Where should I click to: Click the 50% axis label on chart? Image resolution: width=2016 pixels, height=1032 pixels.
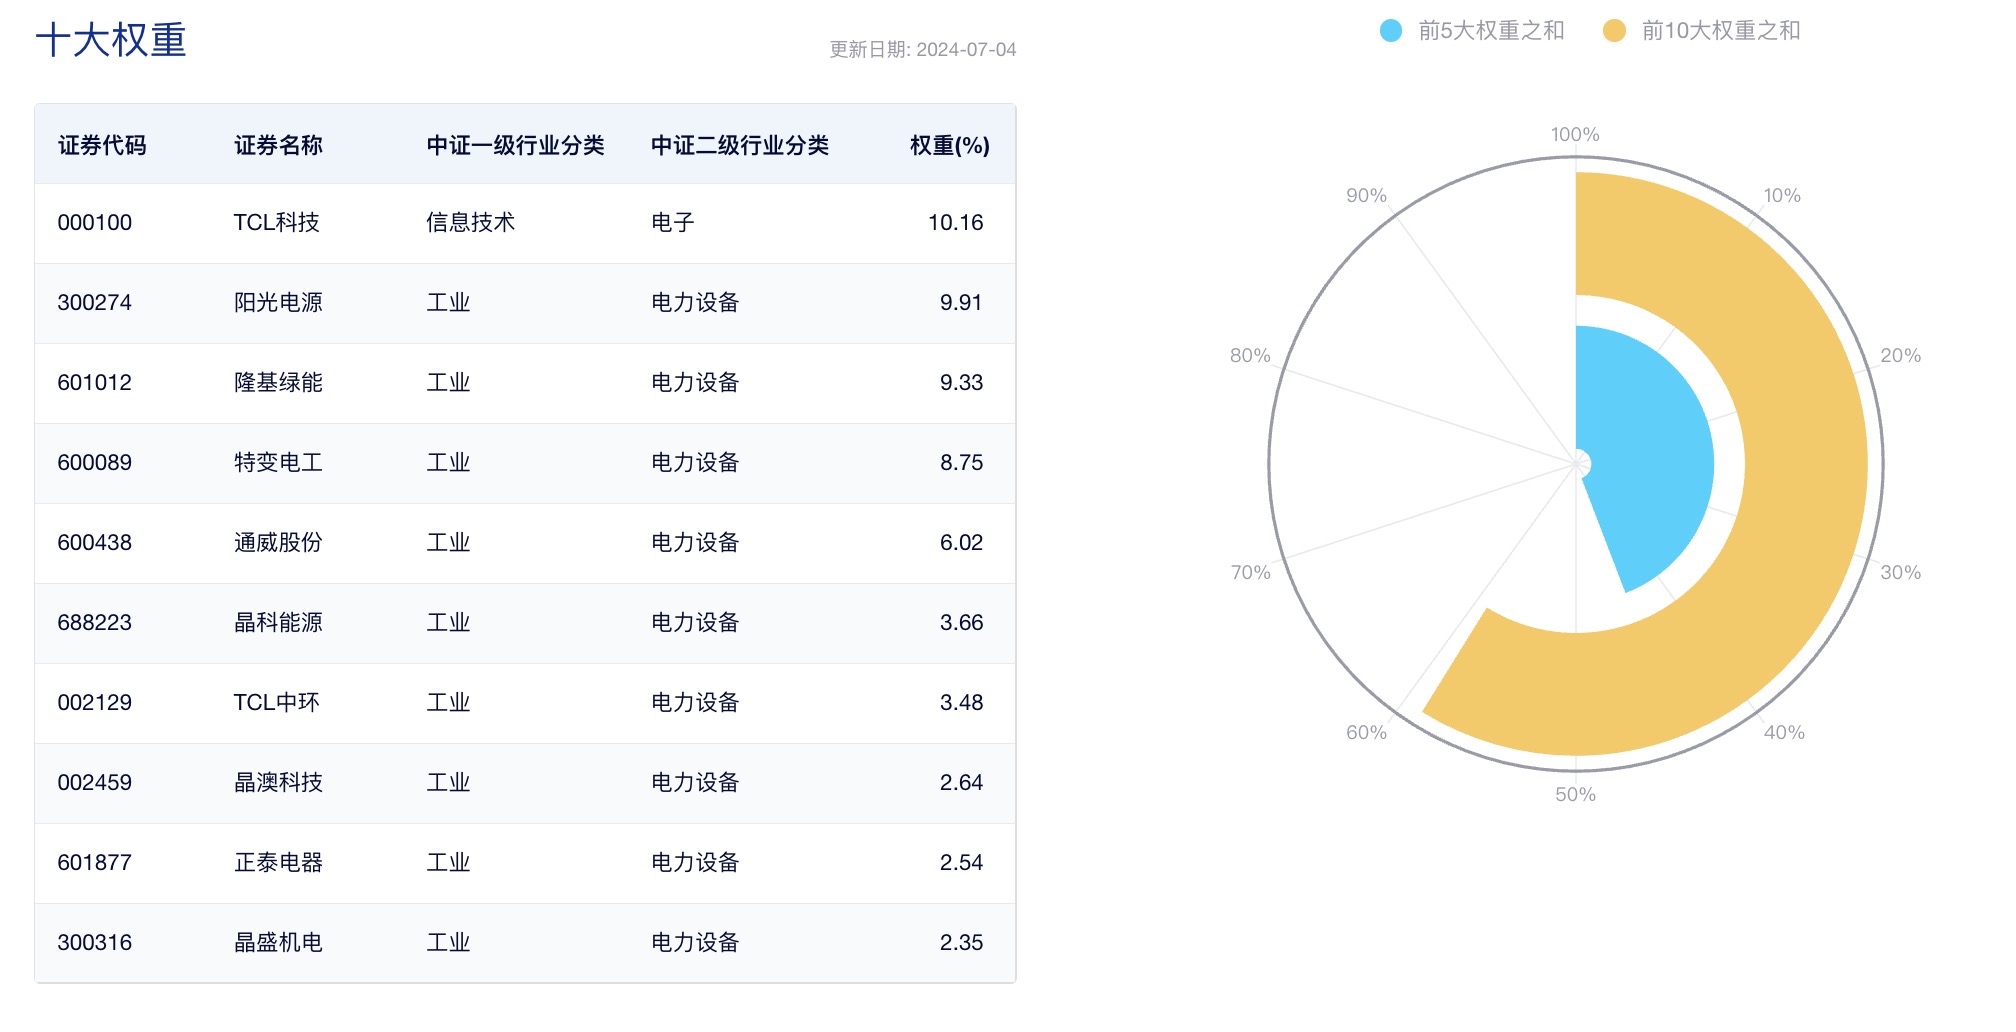pyautogui.click(x=1575, y=794)
